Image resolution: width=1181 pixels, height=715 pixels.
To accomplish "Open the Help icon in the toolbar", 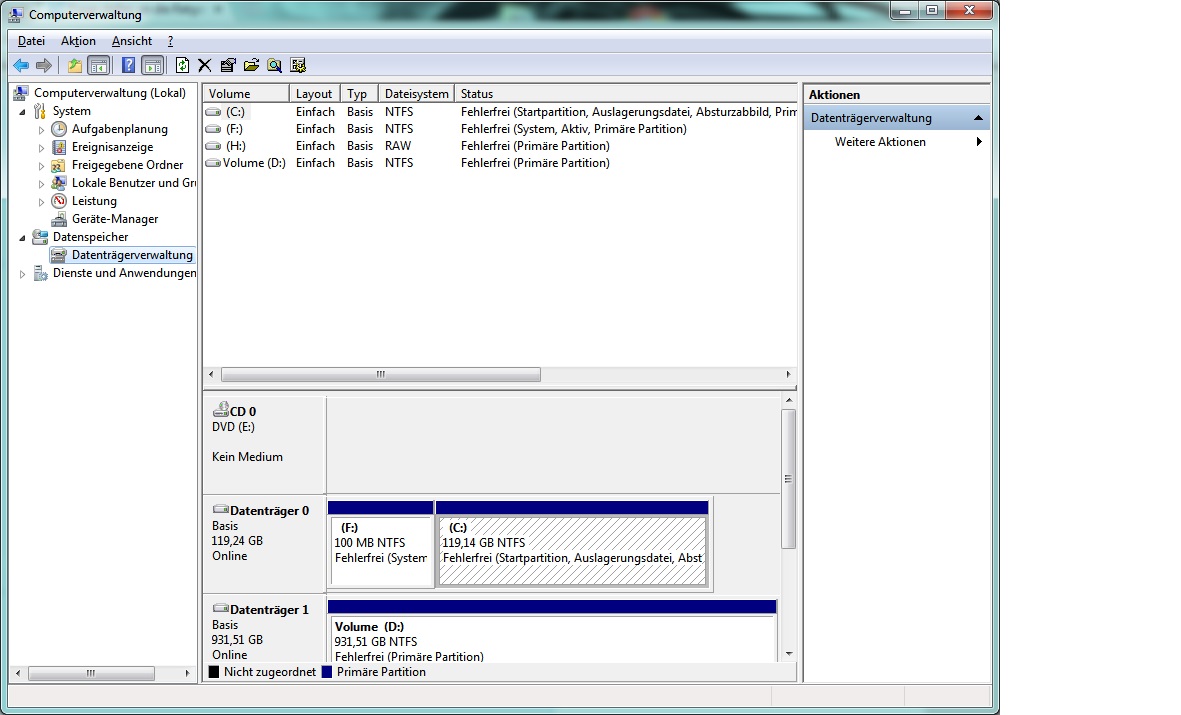I will (127, 65).
